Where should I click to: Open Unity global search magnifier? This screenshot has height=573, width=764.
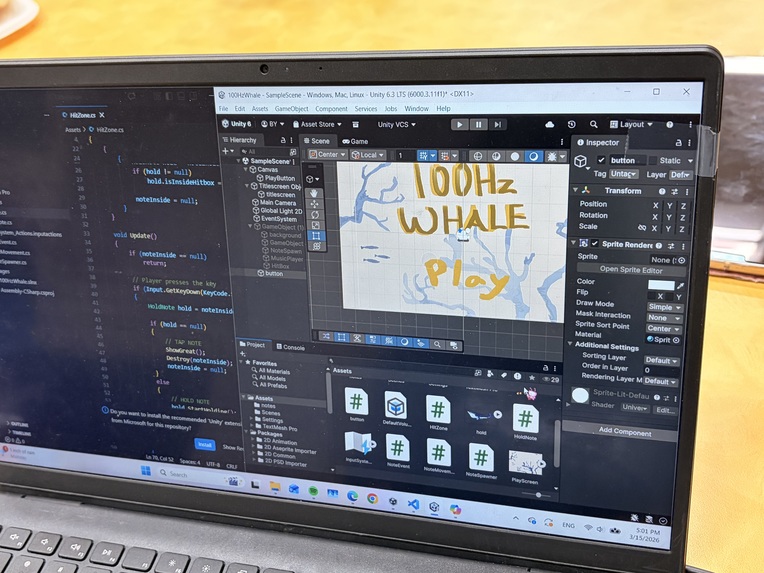pos(593,125)
